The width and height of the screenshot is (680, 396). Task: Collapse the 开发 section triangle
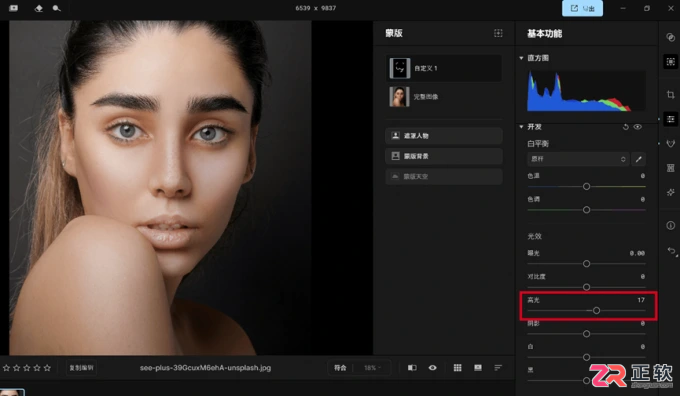pos(521,127)
